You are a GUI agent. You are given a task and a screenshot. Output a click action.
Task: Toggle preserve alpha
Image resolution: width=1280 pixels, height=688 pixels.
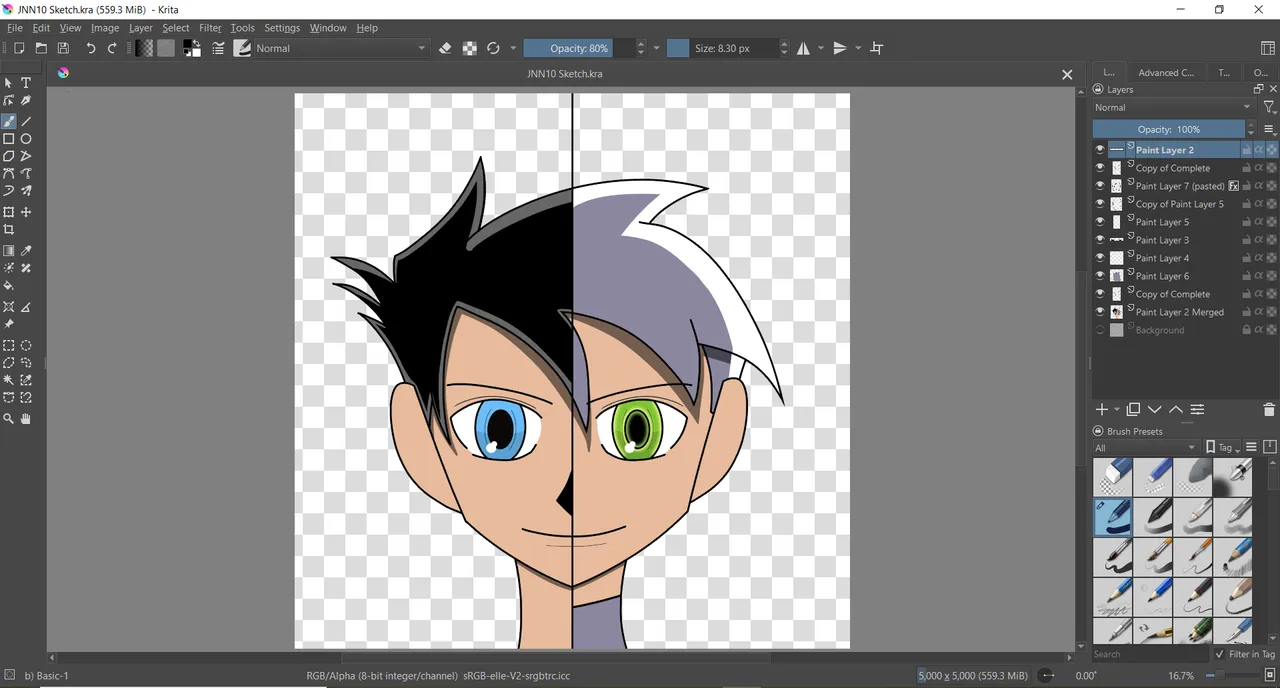point(469,48)
